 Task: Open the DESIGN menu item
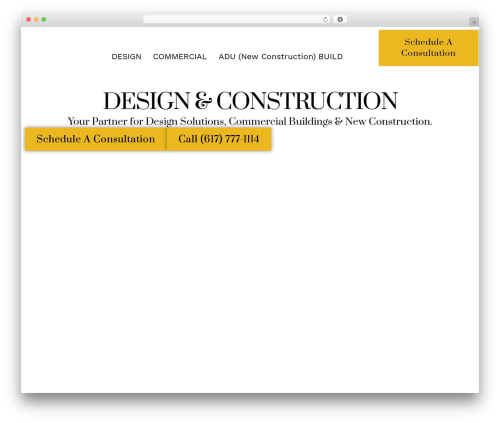click(126, 57)
